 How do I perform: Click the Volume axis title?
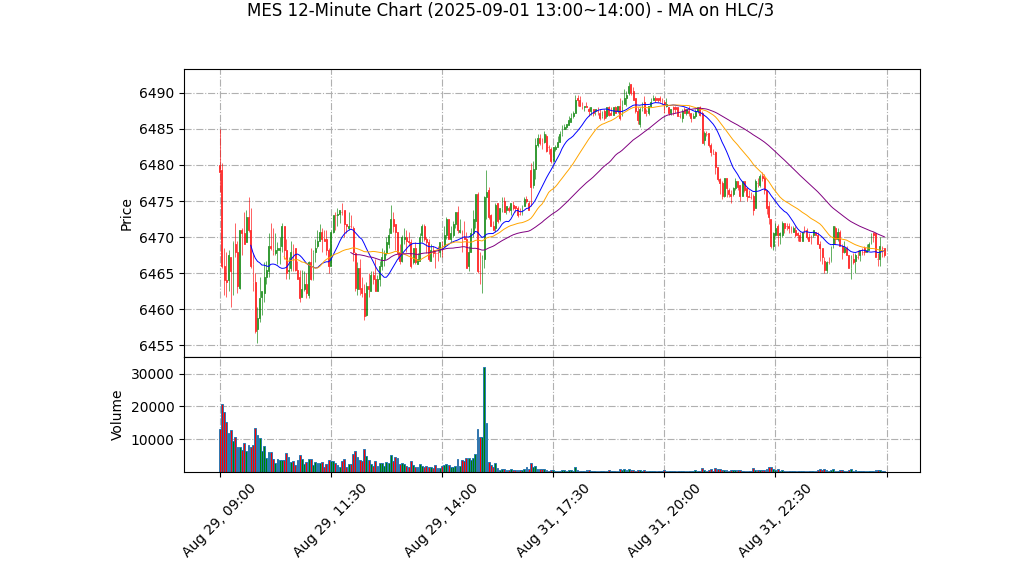[116, 415]
